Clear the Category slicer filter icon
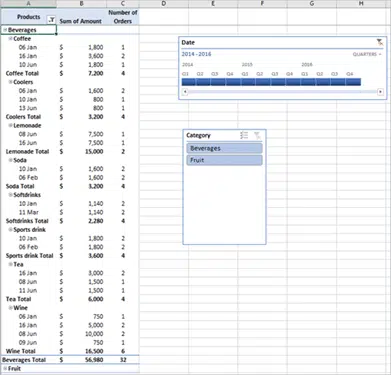 click(257, 135)
